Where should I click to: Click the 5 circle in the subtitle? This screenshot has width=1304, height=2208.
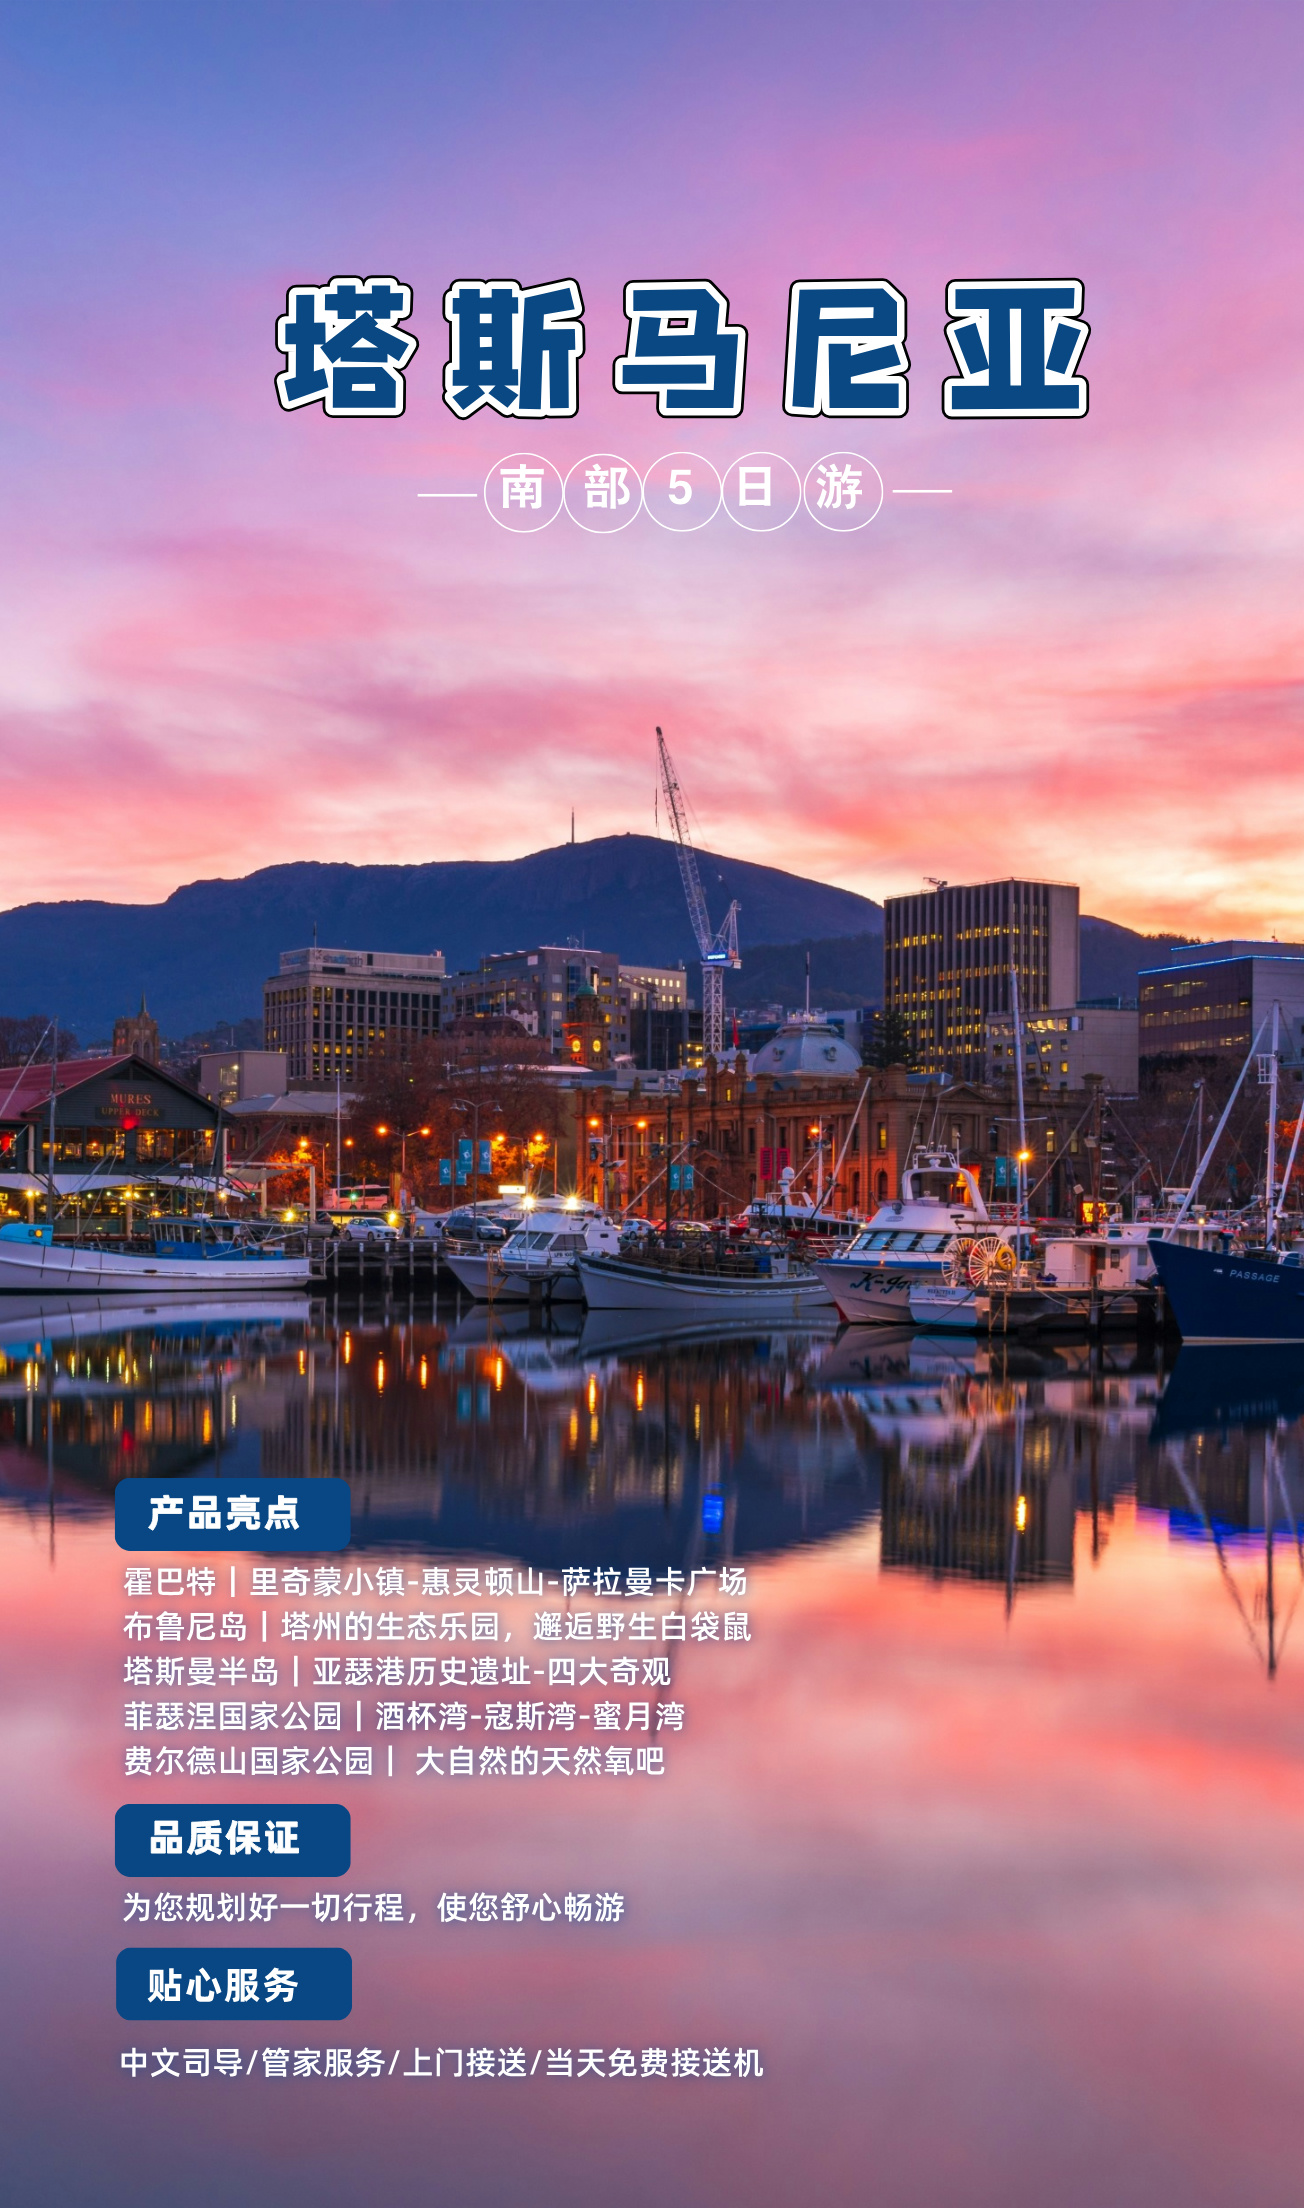click(682, 491)
